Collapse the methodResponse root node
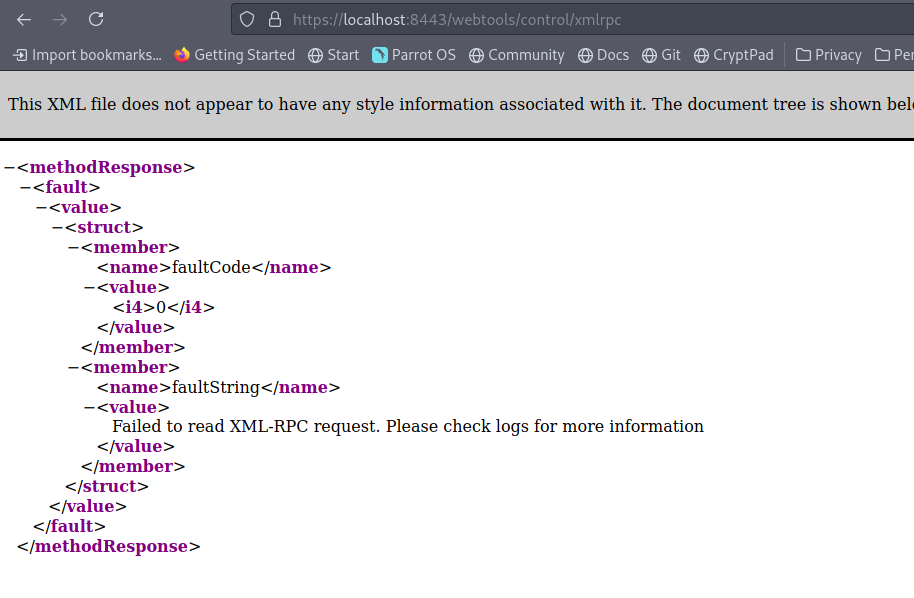Viewport: 914px width, 598px height. coord(9,168)
